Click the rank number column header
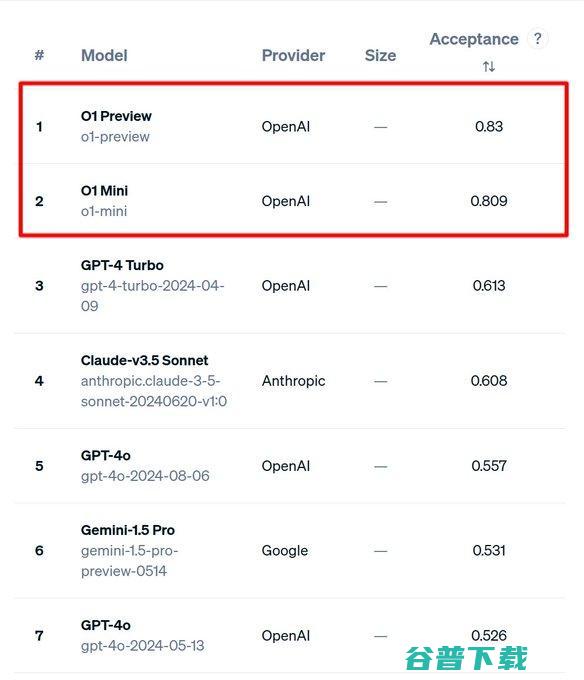This screenshot has width=584, height=680. (x=39, y=55)
